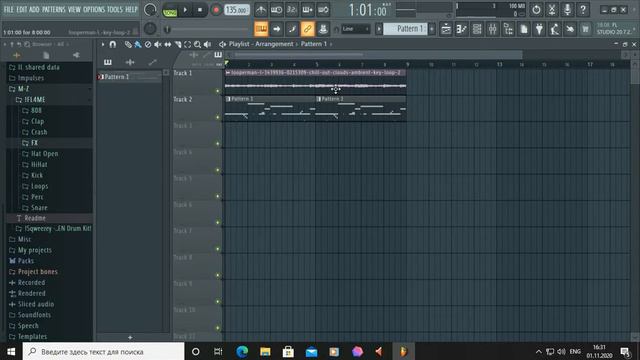Viewport: 640px width, 360px height.
Task: Open the Channel rack icon
Action: pos(477,29)
